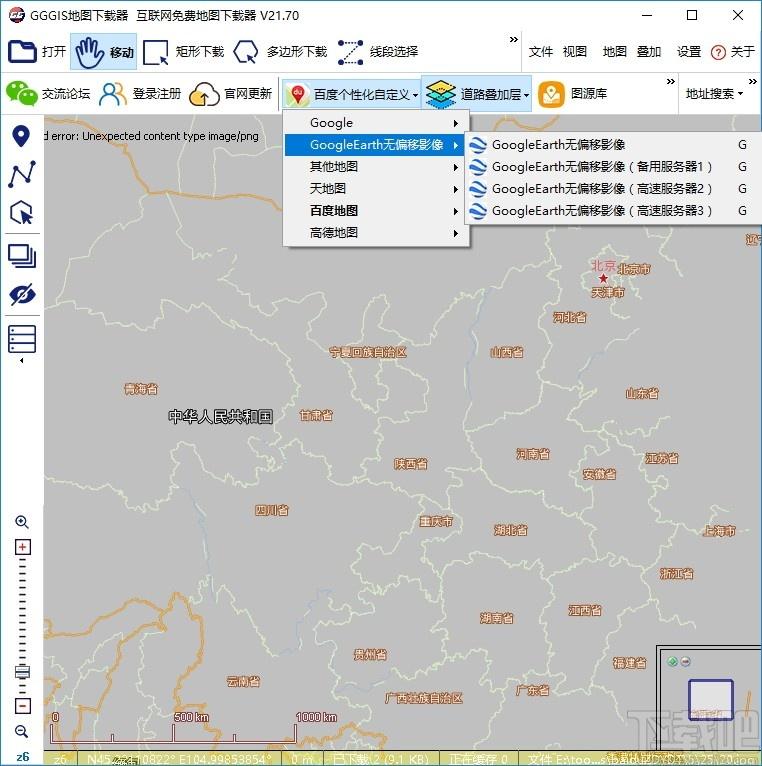
Task: Click the 北京 star marker on map
Action: [603, 278]
